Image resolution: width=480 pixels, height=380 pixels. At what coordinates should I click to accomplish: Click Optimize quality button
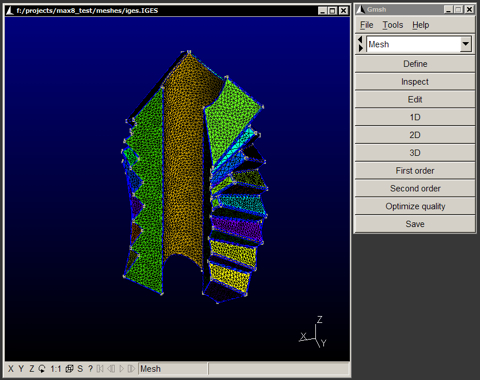point(415,206)
